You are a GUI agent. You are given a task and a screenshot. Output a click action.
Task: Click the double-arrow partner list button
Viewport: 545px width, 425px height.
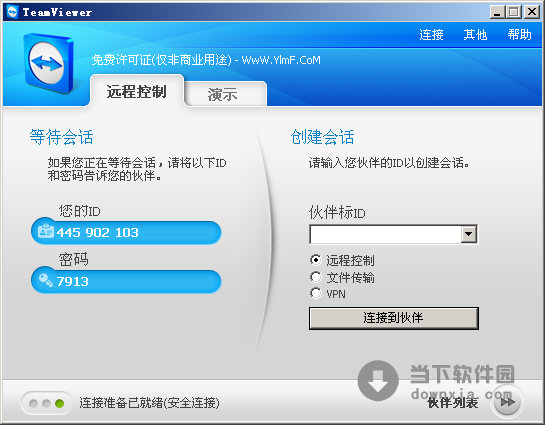(507, 402)
